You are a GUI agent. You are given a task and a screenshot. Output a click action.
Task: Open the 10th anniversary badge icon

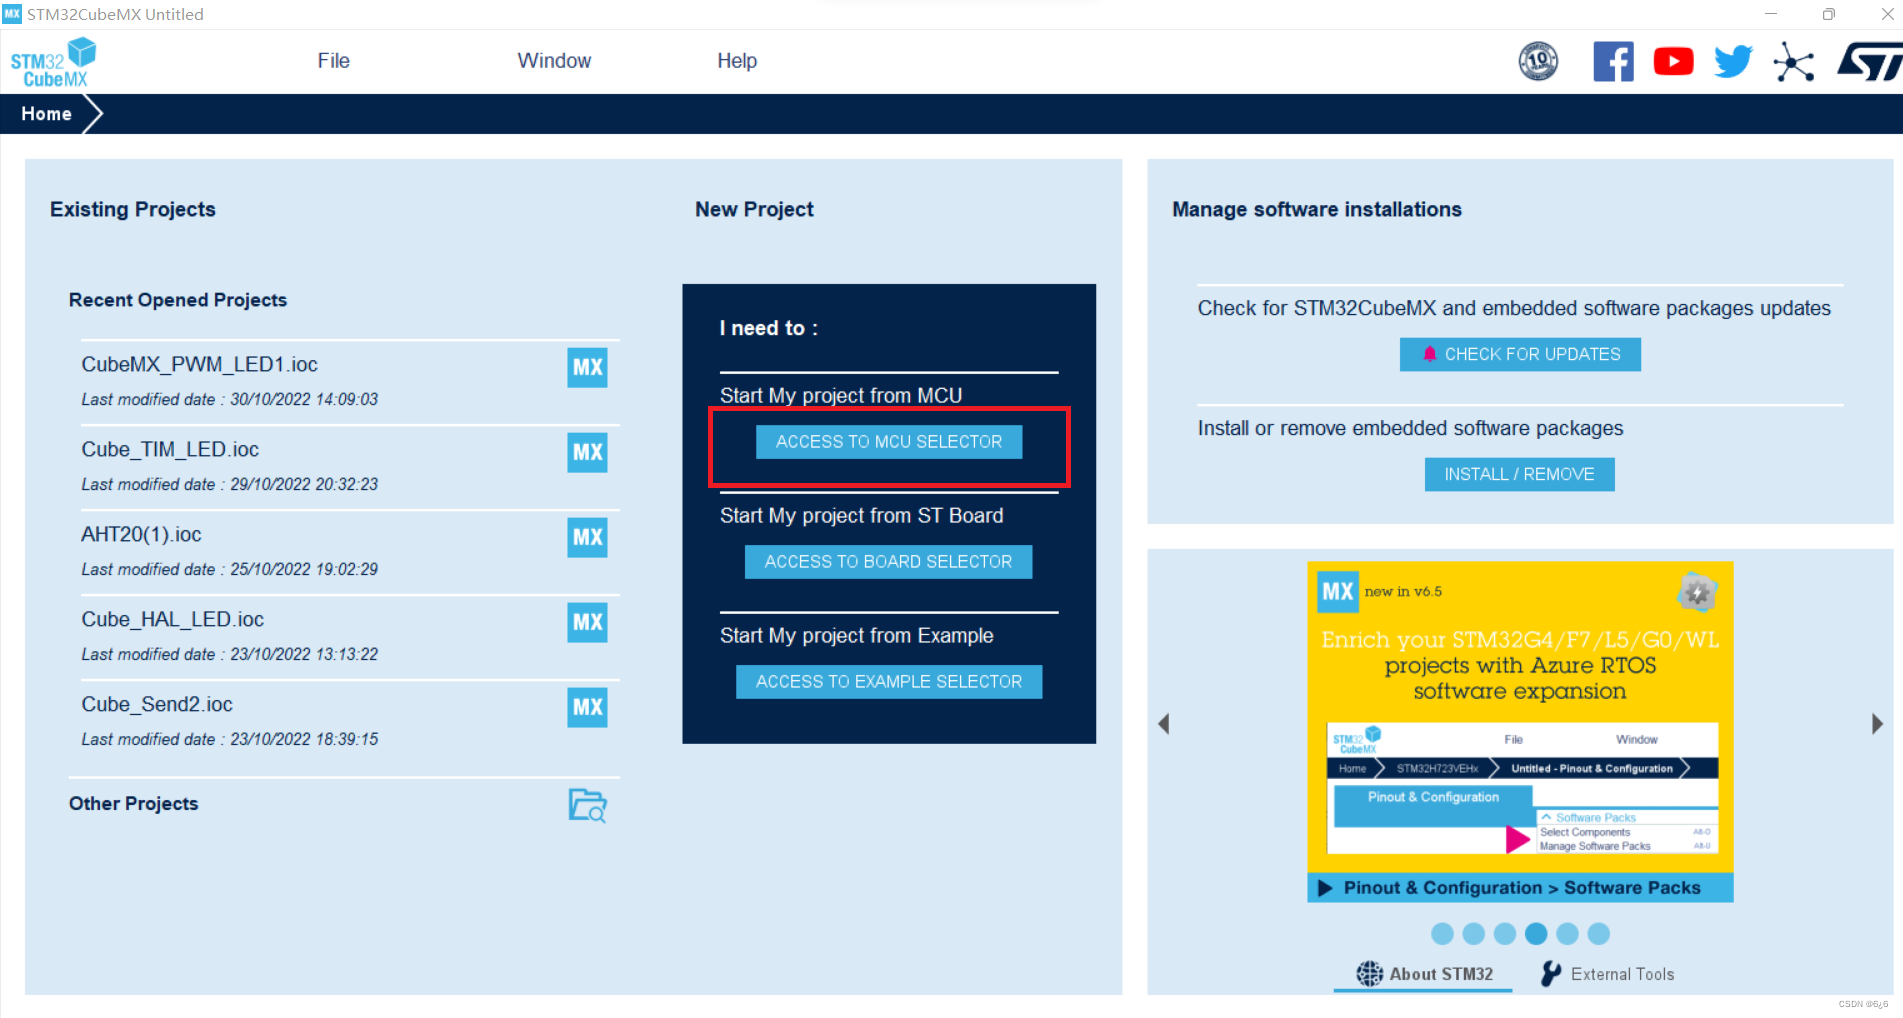point(1538,62)
